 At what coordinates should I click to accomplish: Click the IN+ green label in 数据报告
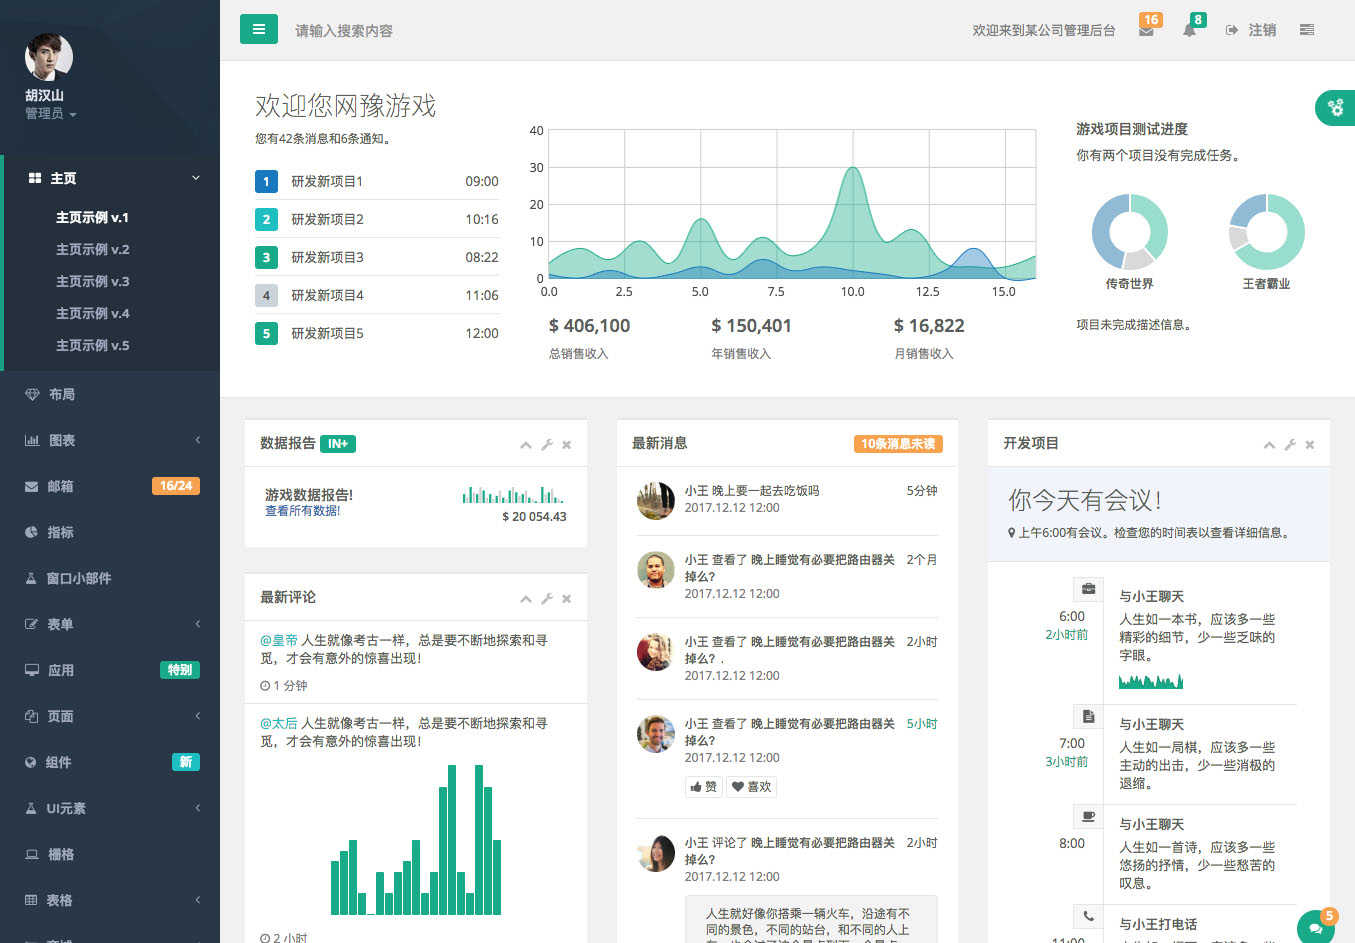pos(338,444)
